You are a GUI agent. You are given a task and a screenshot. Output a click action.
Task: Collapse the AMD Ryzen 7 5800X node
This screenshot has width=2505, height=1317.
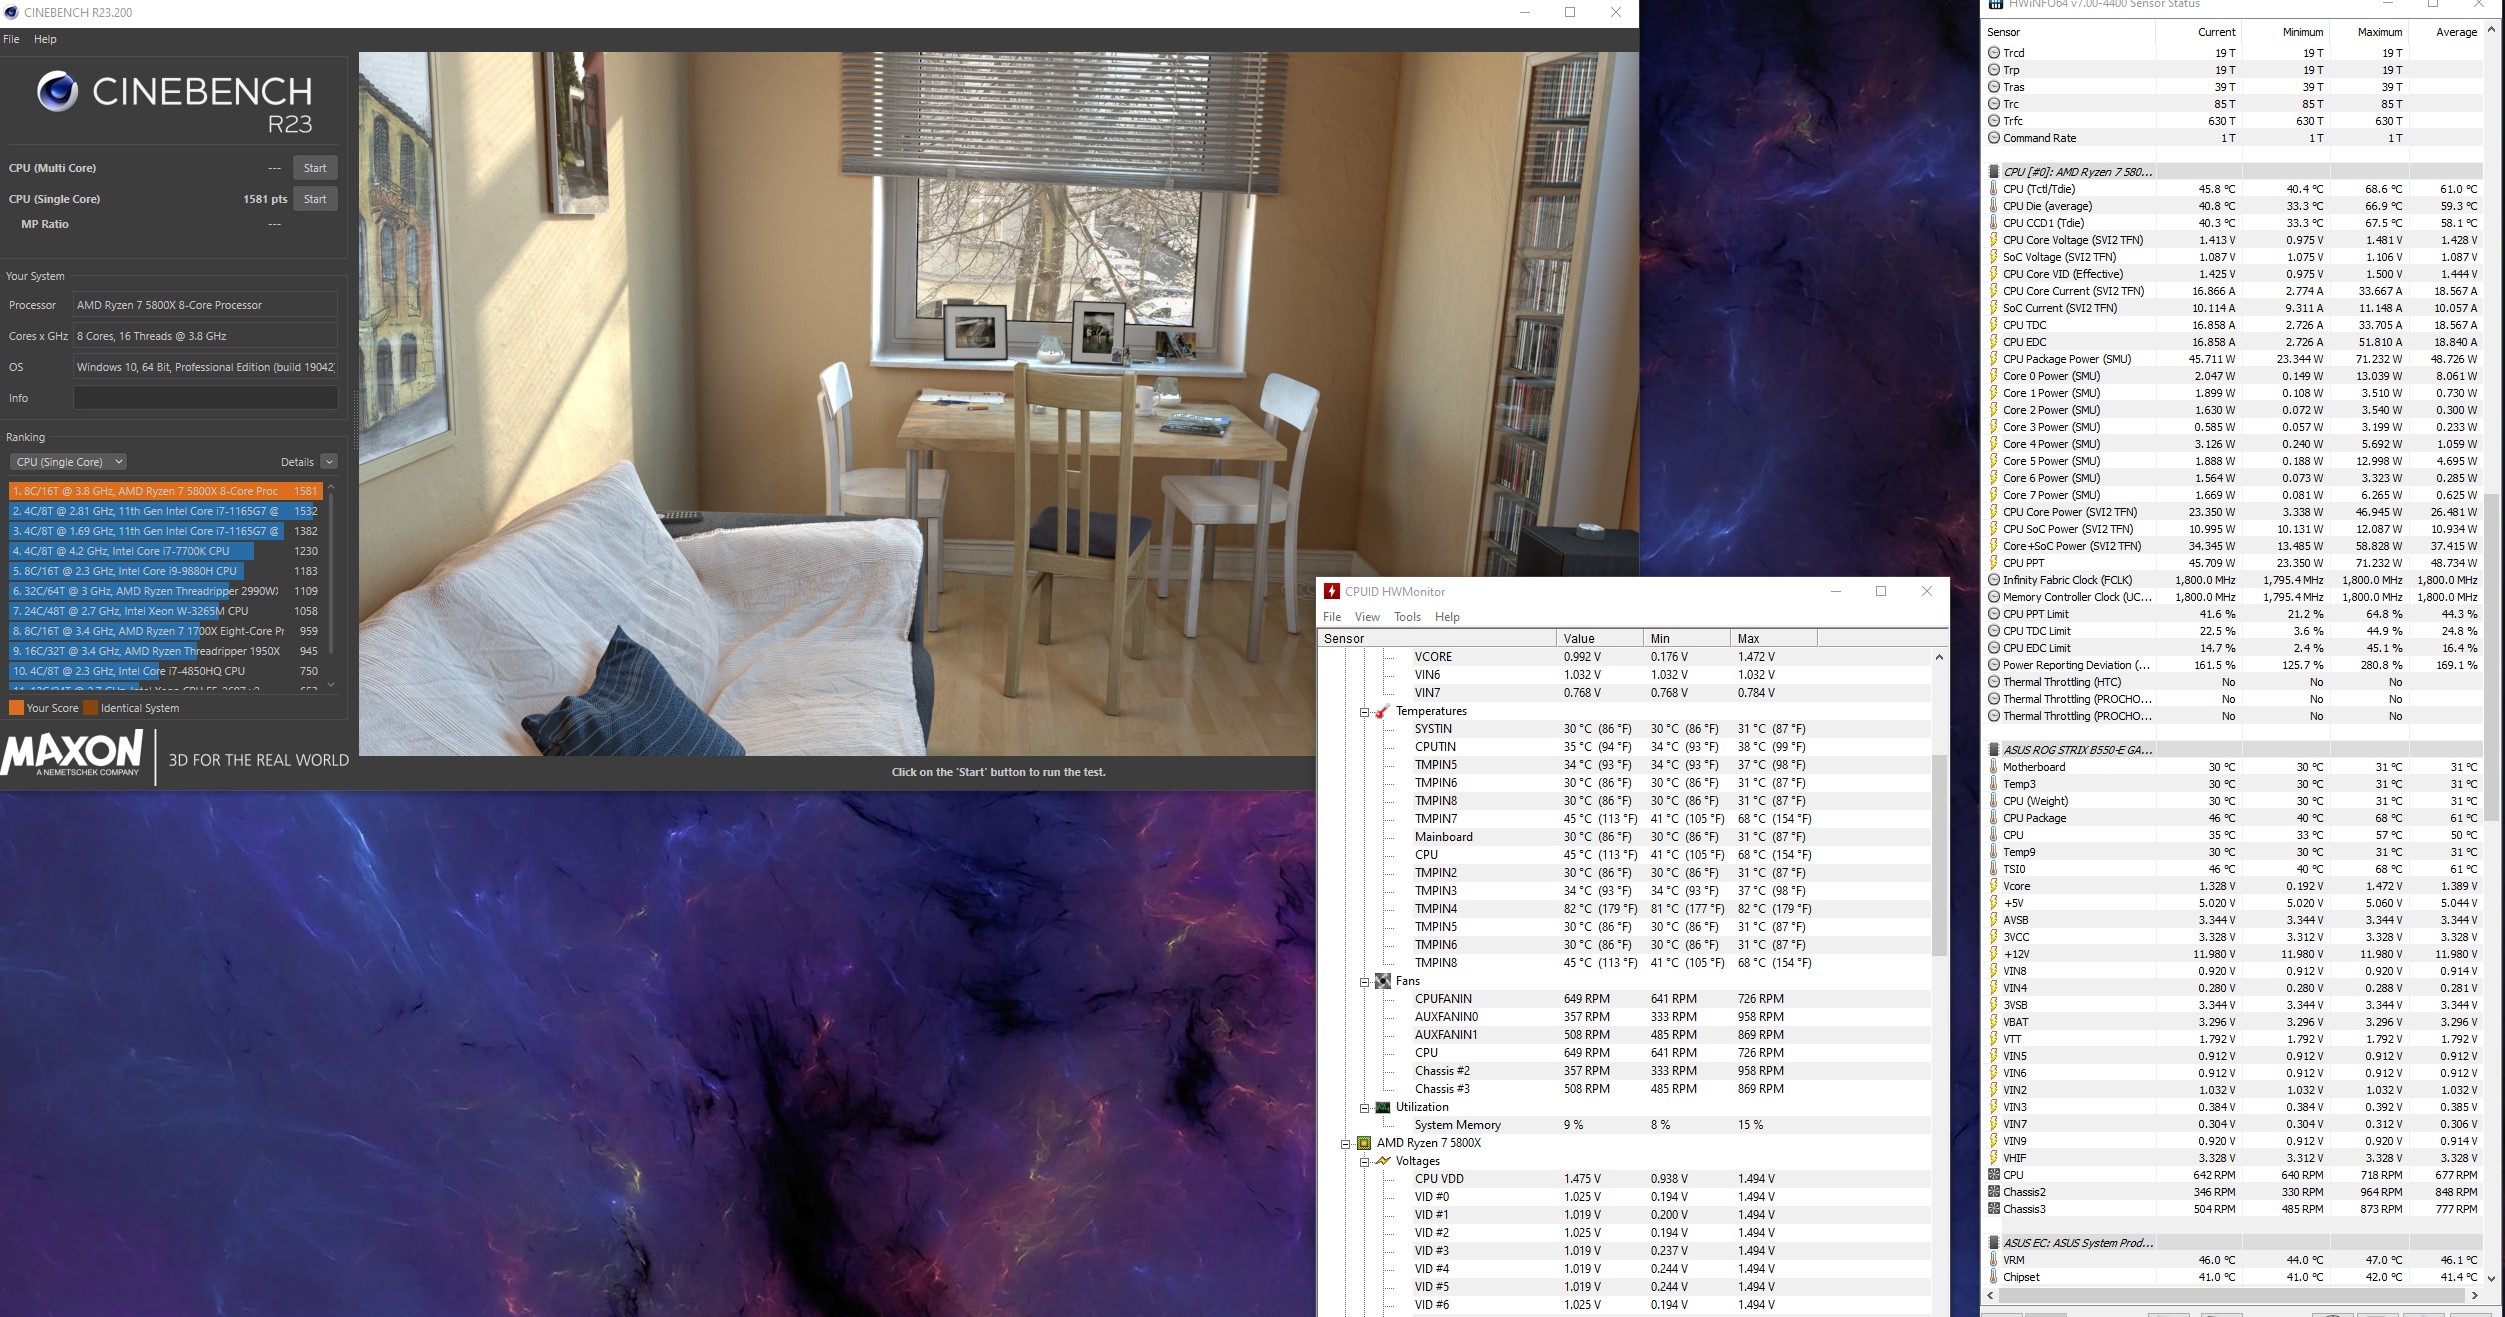[1346, 1144]
